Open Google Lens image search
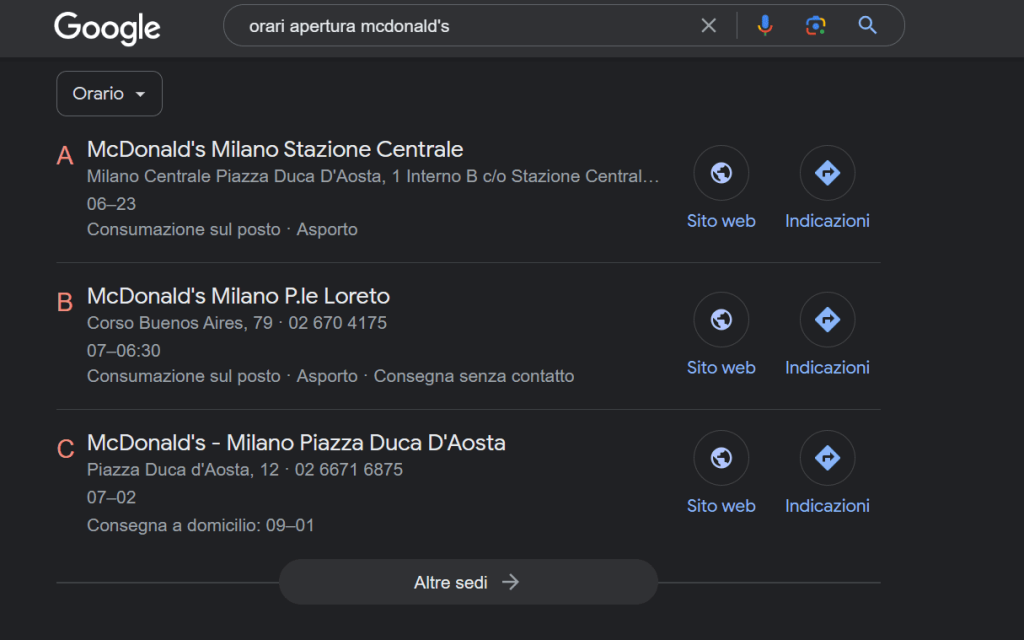This screenshot has width=1024, height=640. pyautogui.click(x=816, y=26)
